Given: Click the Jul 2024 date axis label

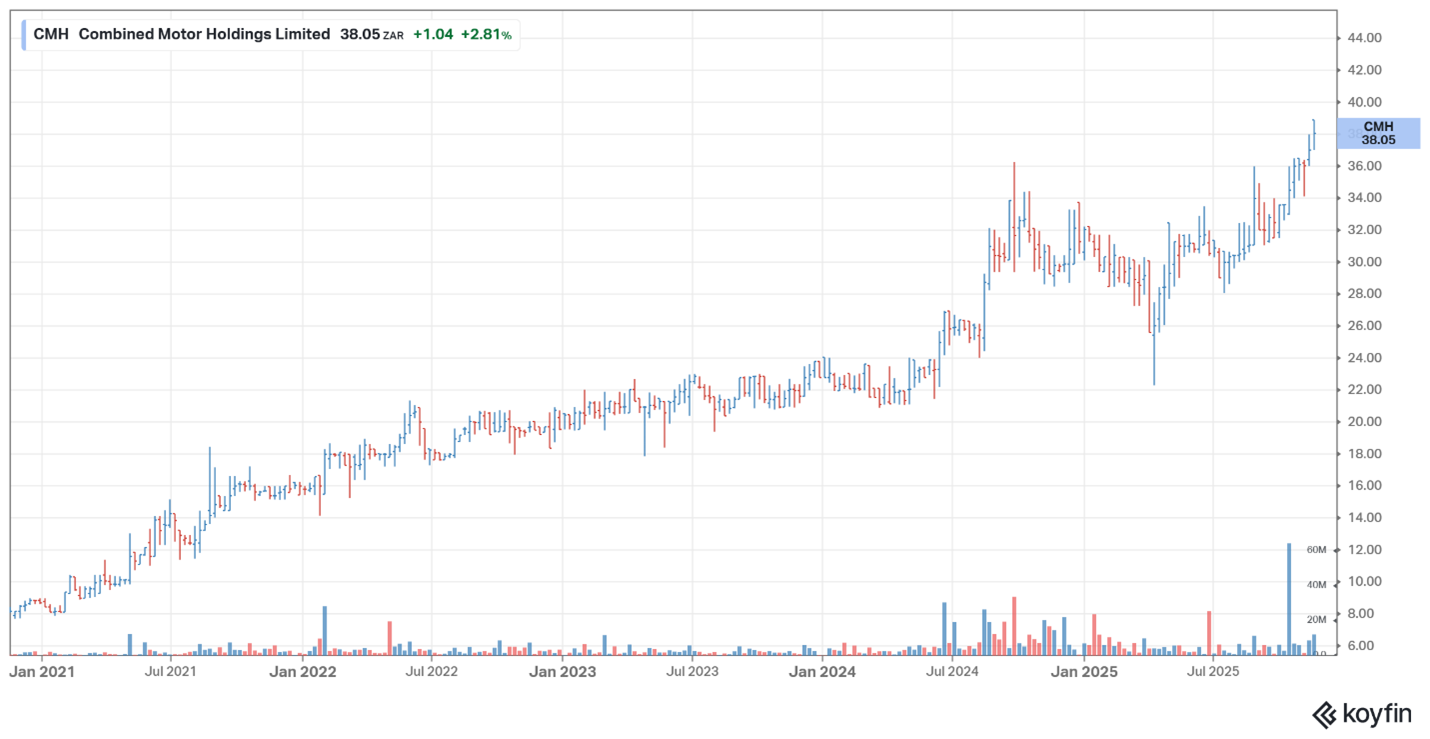Looking at the screenshot, I should (952, 671).
